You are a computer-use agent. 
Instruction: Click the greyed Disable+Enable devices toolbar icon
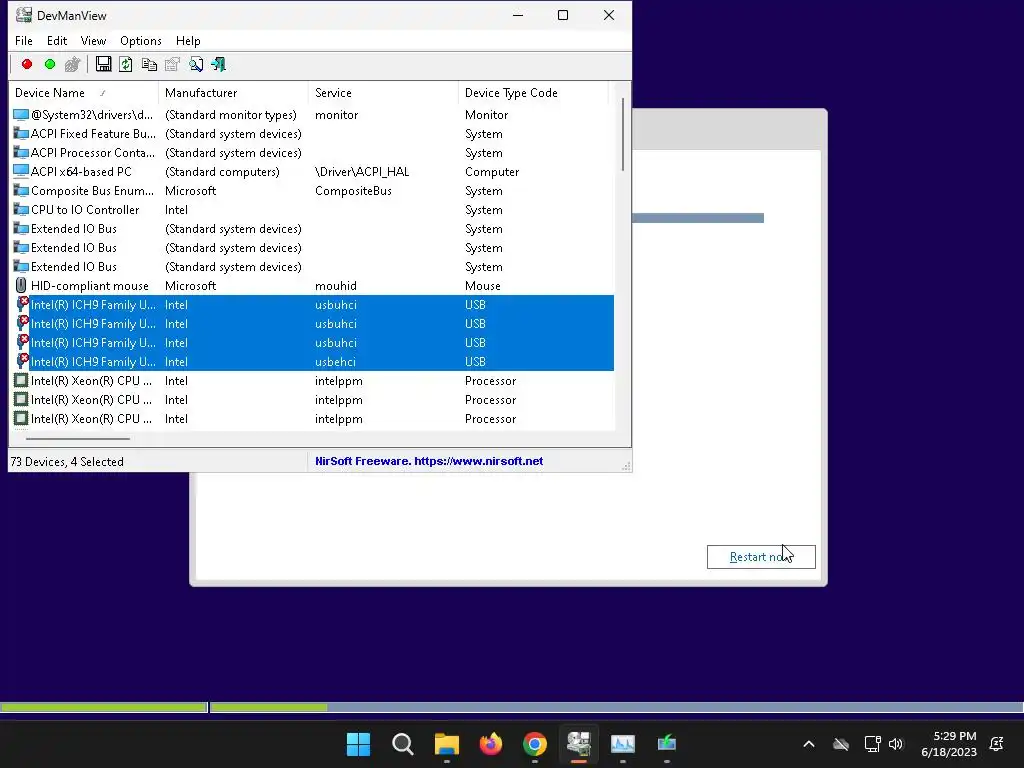tap(72, 64)
